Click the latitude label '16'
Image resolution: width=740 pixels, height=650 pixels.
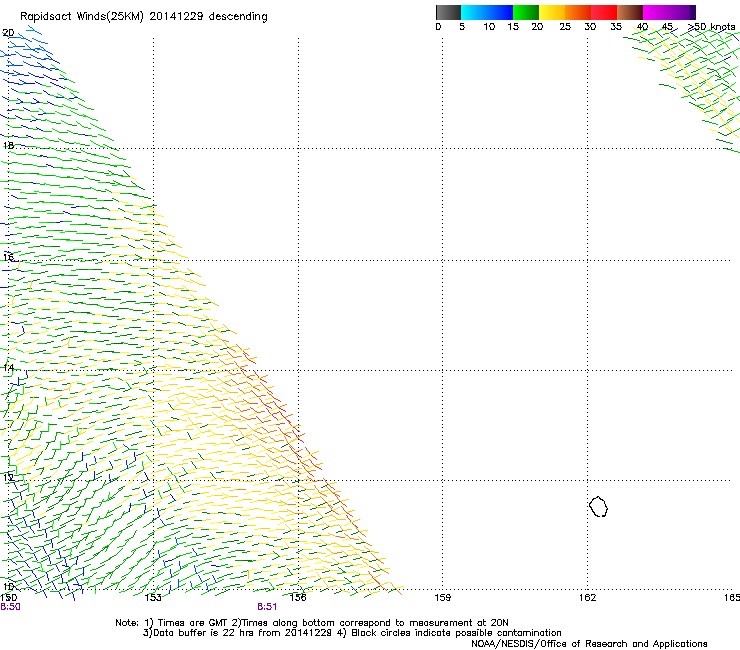coord(8,257)
